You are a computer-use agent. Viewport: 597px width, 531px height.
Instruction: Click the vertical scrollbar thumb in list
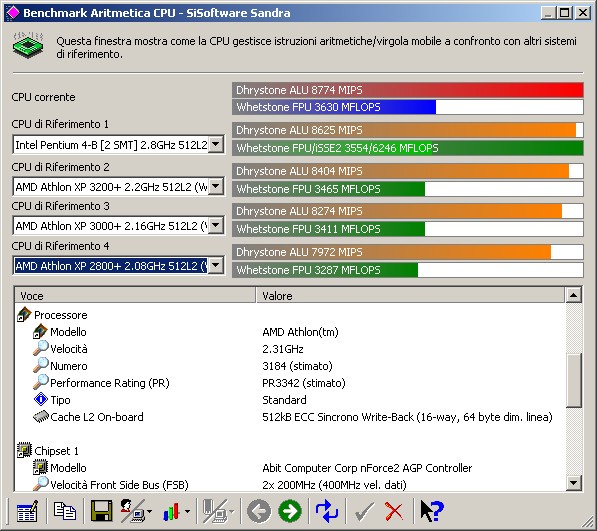pos(573,381)
